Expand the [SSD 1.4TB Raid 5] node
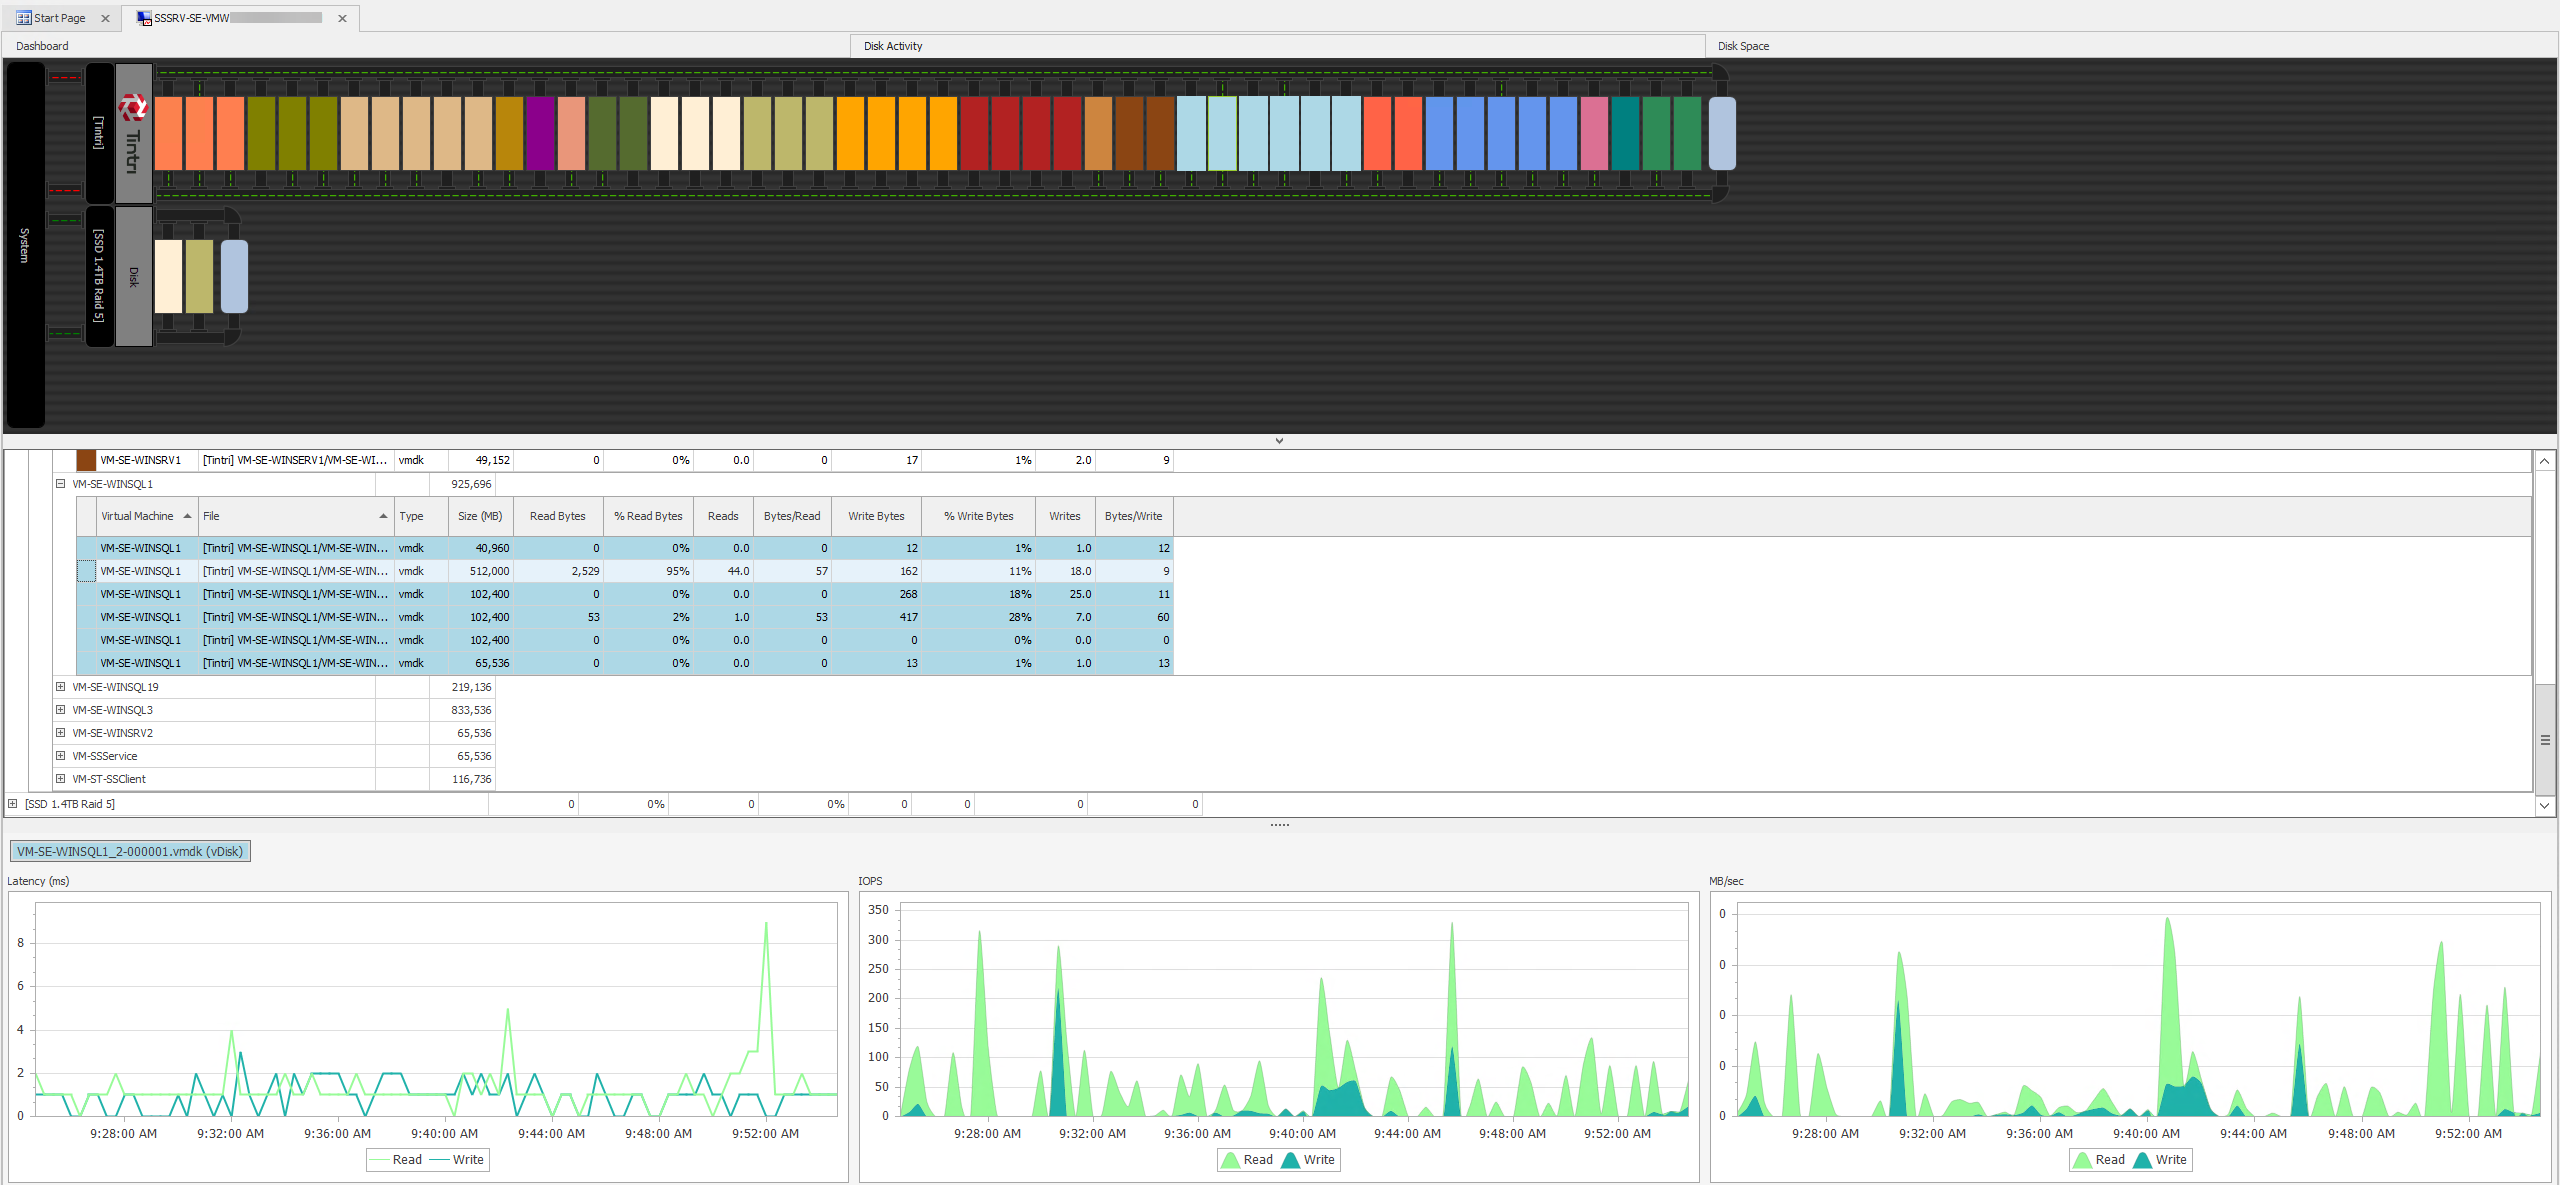The height and width of the screenshot is (1185, 2560). pyautogui.click(x=11, y=803)
